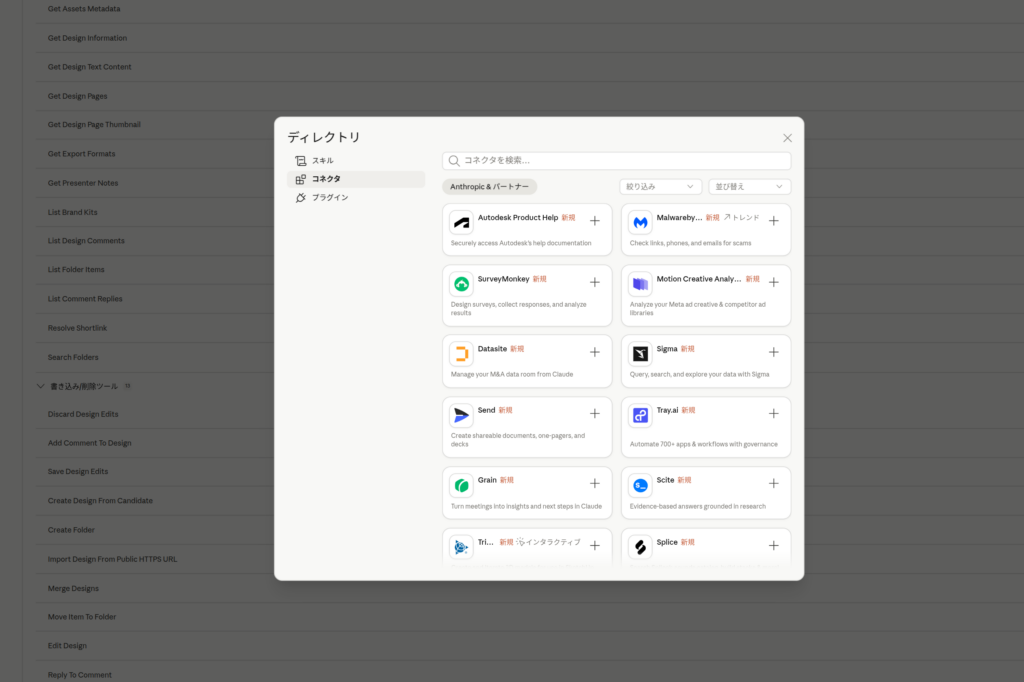The image size is (1024, 682).
Task: Open the Datasite card title
Action: 492,349
